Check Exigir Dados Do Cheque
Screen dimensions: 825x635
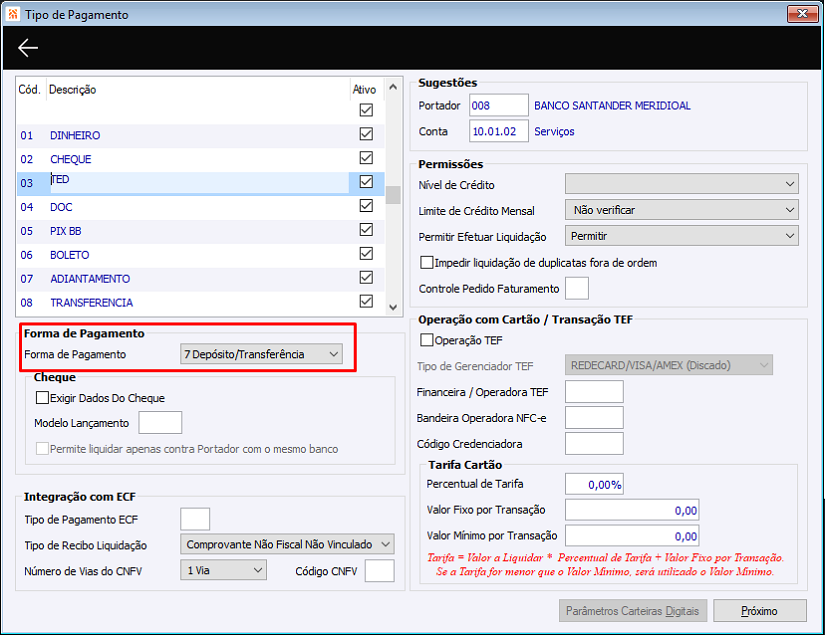coord(43,397)
